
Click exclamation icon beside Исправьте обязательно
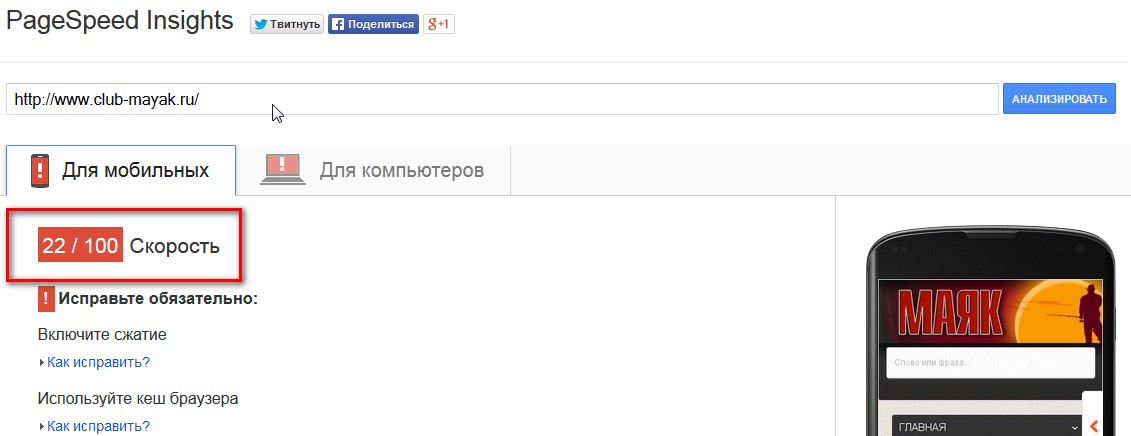(45, 299)
